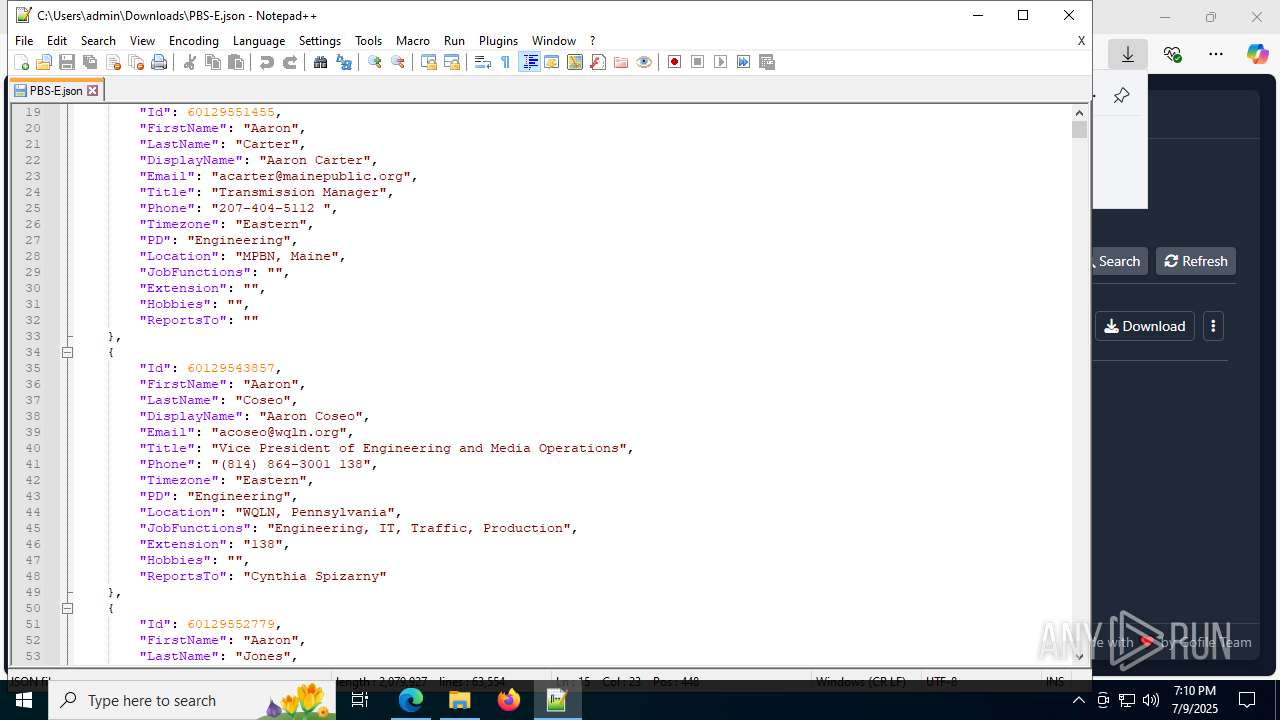
Task: Toggle synchronize horizontal scrolling icon
Action: coord(452,62)
